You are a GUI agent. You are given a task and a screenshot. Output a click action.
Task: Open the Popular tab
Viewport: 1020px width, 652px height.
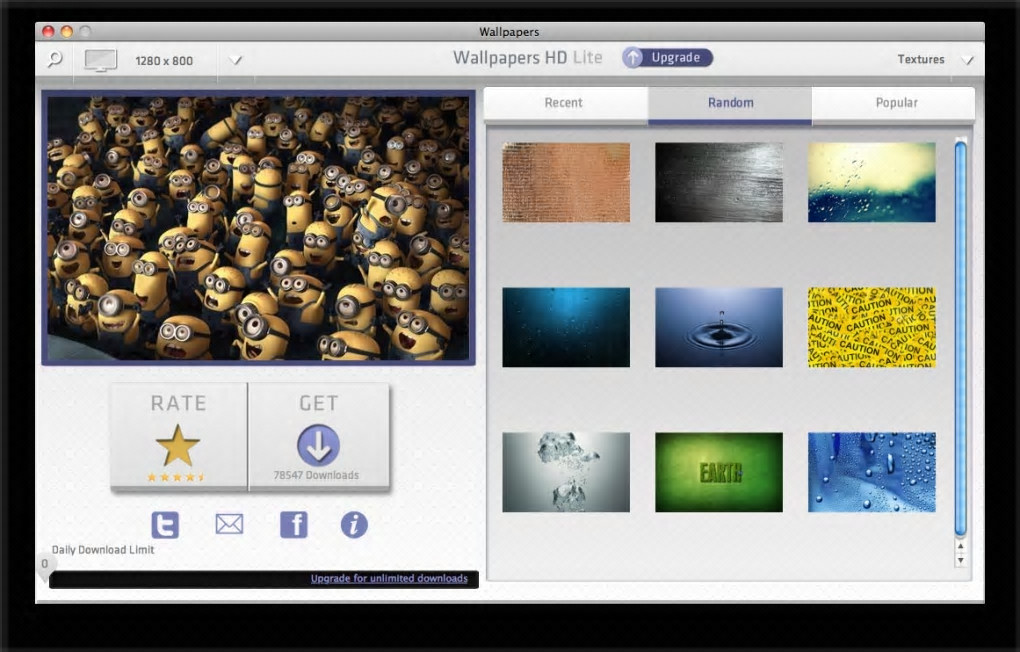click(x=894, y=103)
